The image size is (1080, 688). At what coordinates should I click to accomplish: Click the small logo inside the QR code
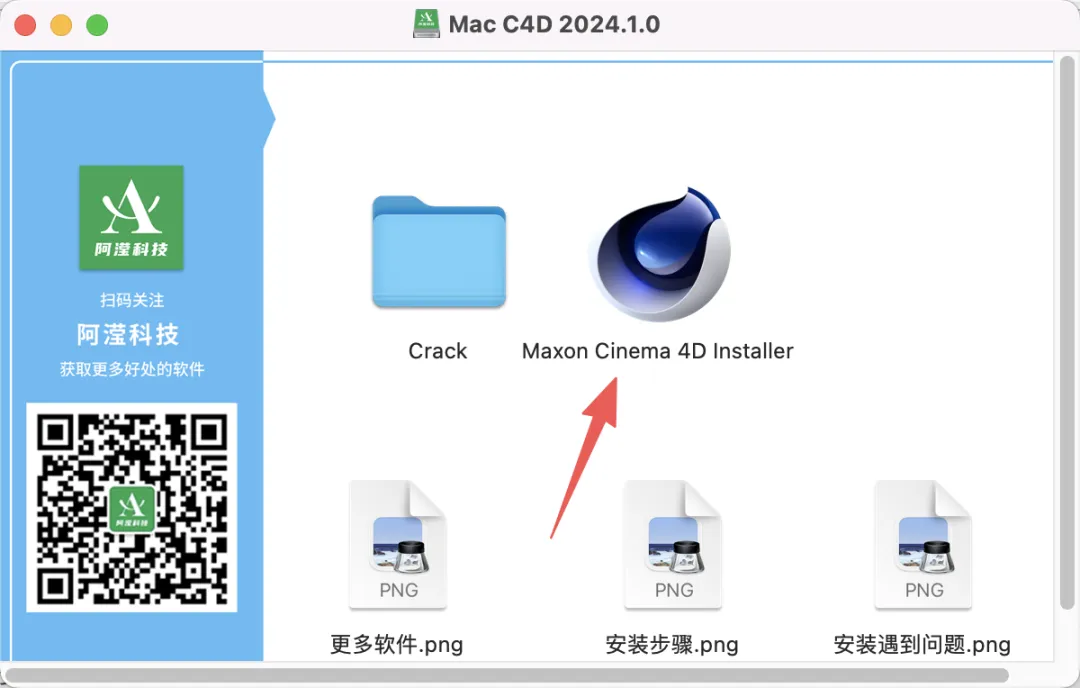pyautogui.click(x=132, y=508)
